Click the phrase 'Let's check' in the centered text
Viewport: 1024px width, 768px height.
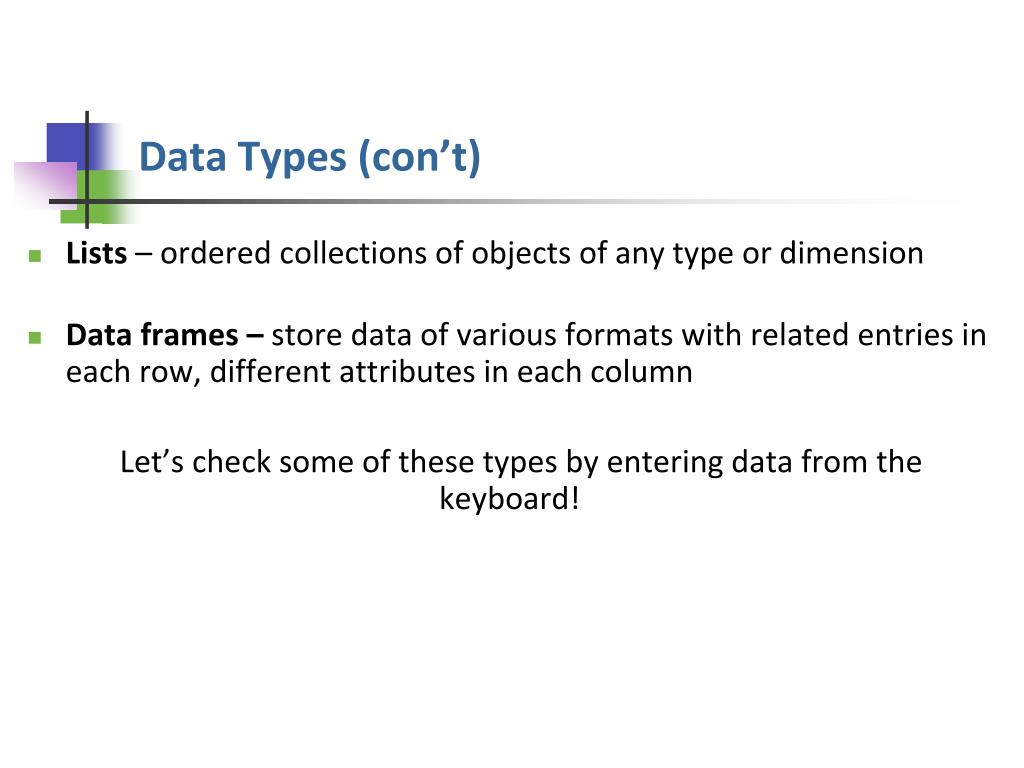pyautogui.click(x=195, y=462)
